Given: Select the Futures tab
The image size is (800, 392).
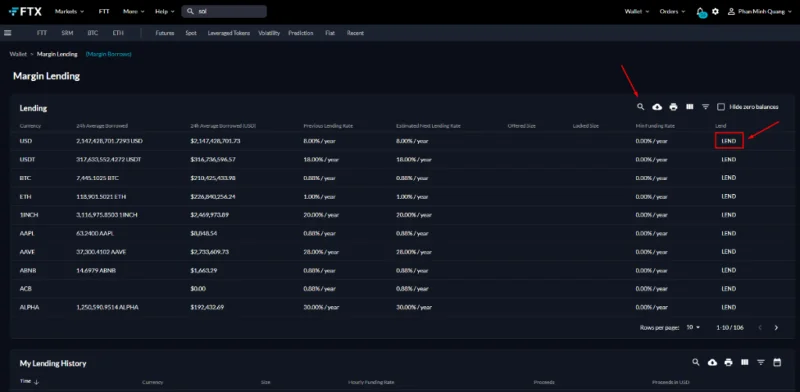Looking at the screenshot, I should pyautogui.click(x=165, y=33).
